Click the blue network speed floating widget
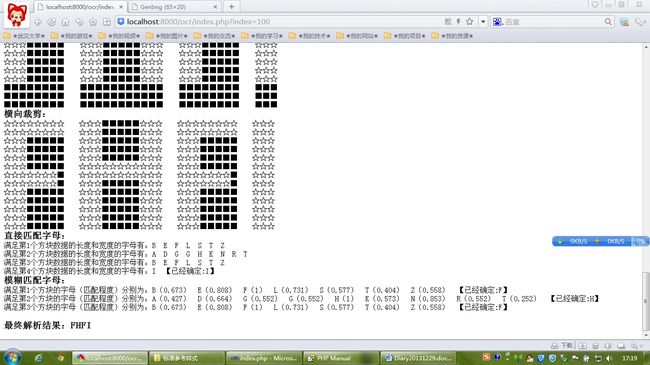 pos(600,241)
